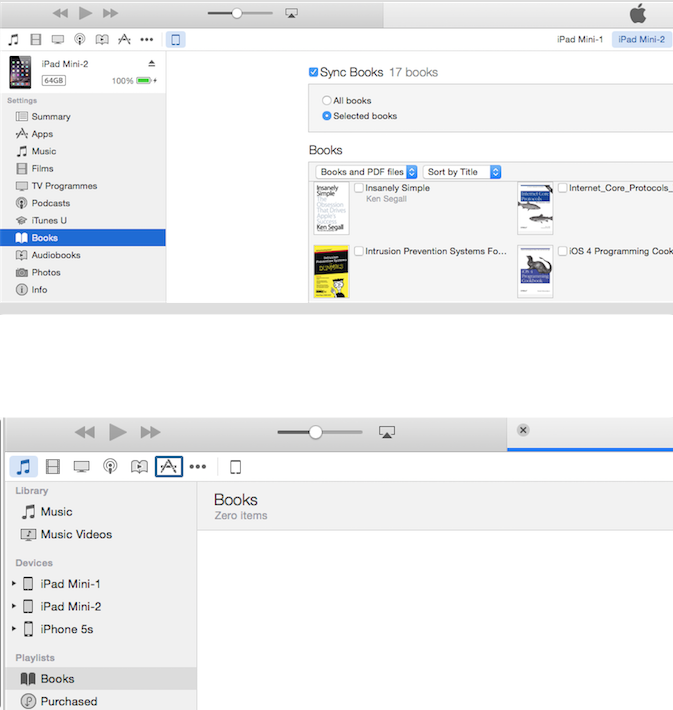Open the Apps icon in the top toolbar
Viewport: 673px width, 710px height.
[x=124, y=39]
